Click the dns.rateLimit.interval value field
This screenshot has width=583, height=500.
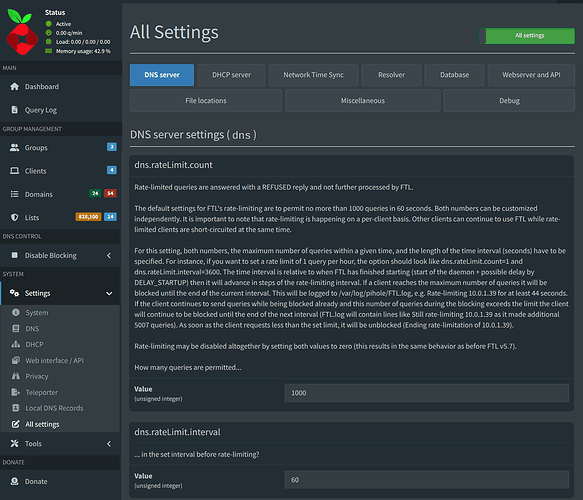[x=426, y=480]
